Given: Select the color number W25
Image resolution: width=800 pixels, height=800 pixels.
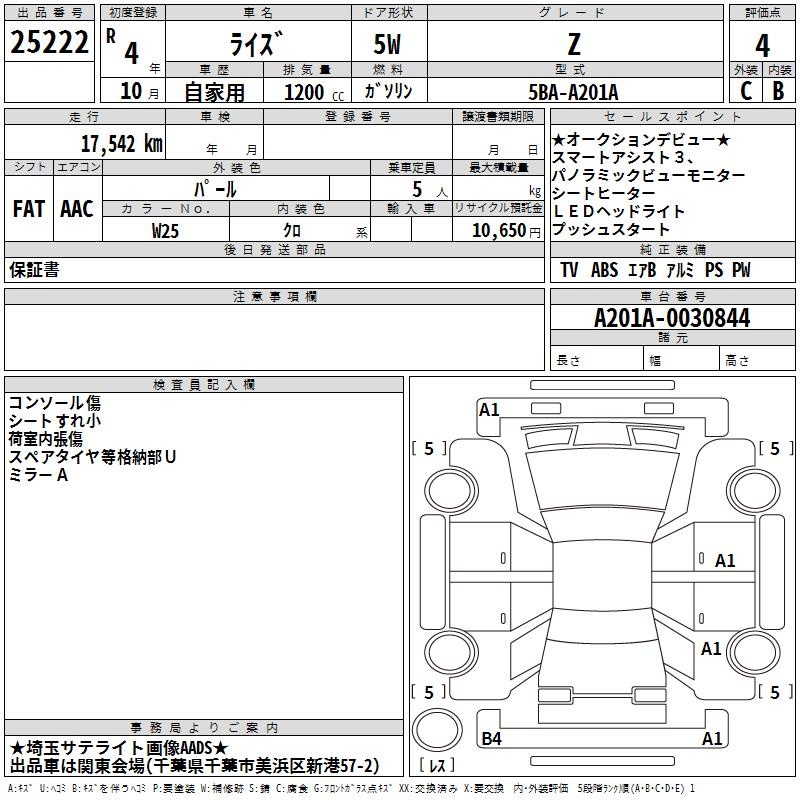Looking at the screenshot, I should click(x=166, y=230).
